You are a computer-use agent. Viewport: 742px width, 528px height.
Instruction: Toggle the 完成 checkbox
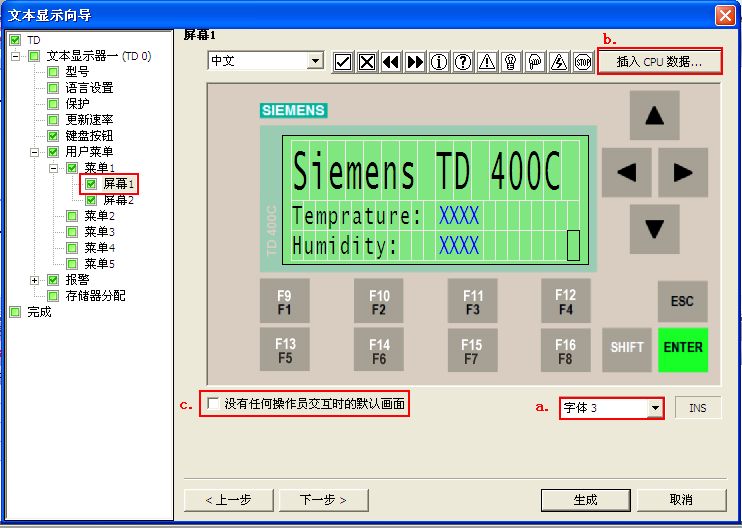tap(16, 312)
